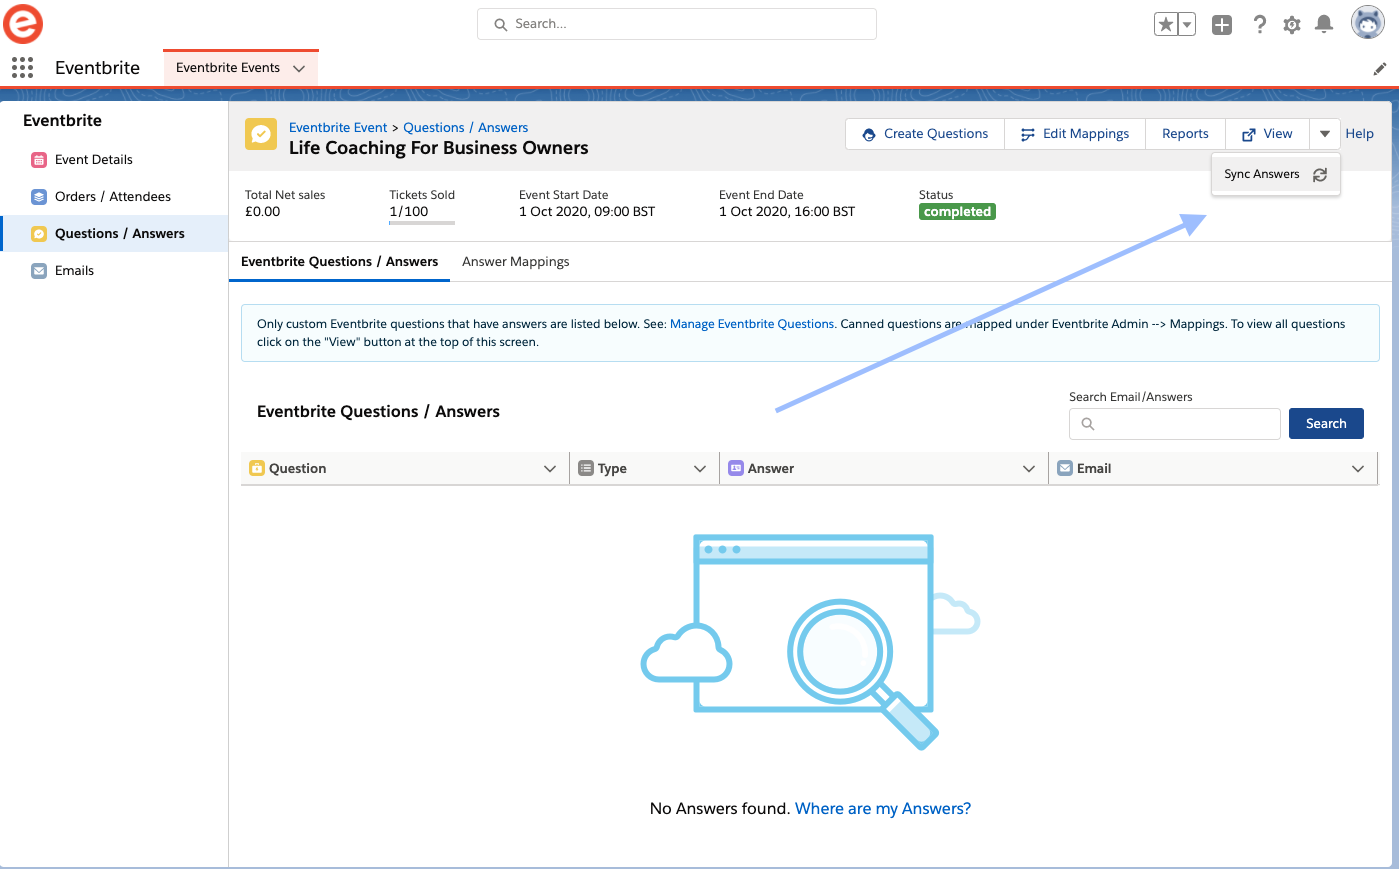
Task: Click the Eventbrite Event breadcrumb link
Action: [338, 128]
